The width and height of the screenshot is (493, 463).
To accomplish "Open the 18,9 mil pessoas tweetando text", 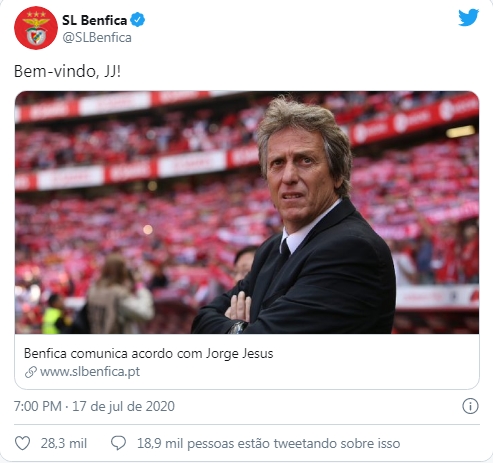I will (268, 444).
